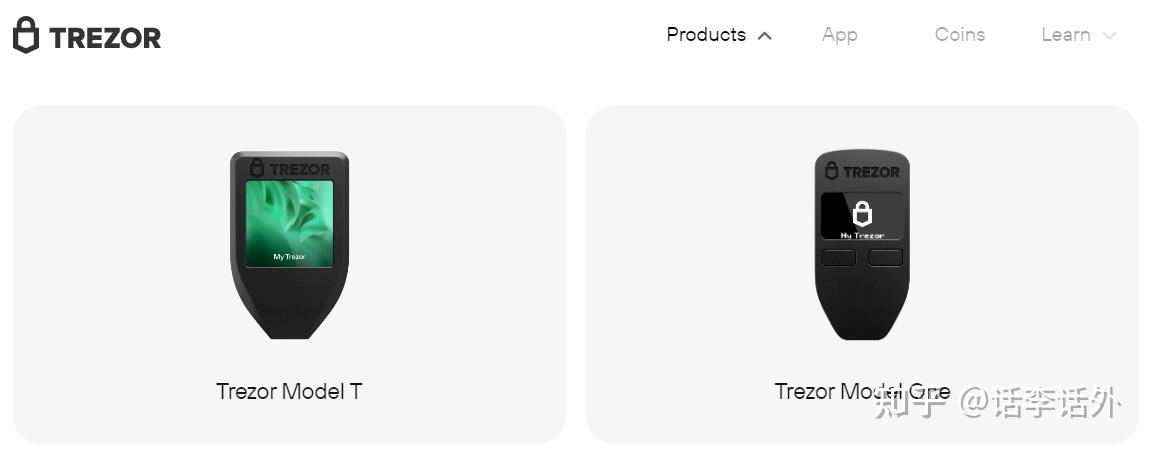Open the Learn menu
The image size is (1151, 449).
[1066, 34]
